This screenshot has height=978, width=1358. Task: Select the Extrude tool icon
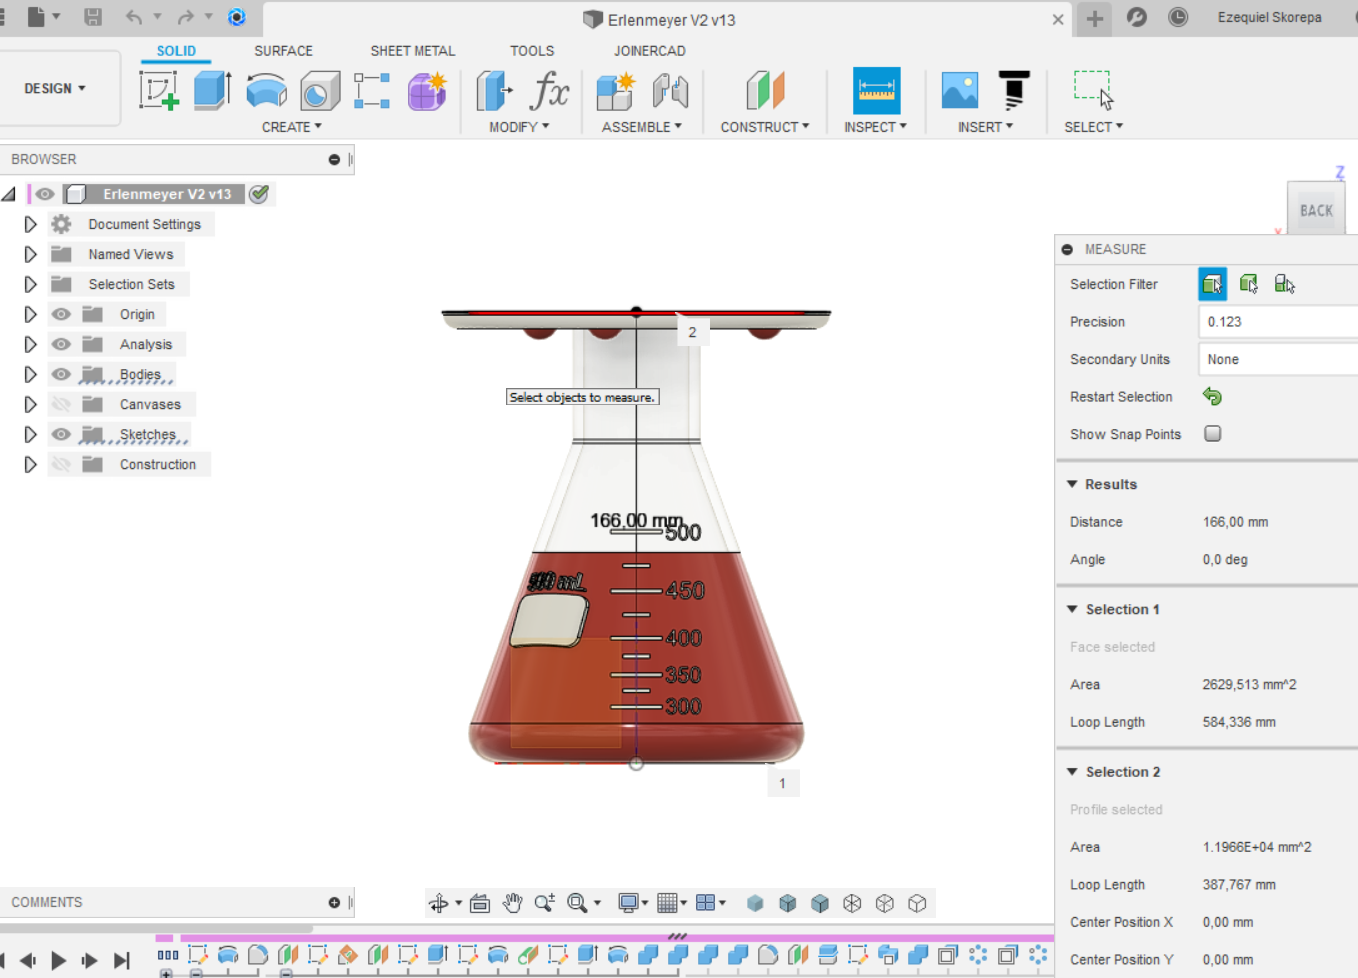(x=212, y=91)
